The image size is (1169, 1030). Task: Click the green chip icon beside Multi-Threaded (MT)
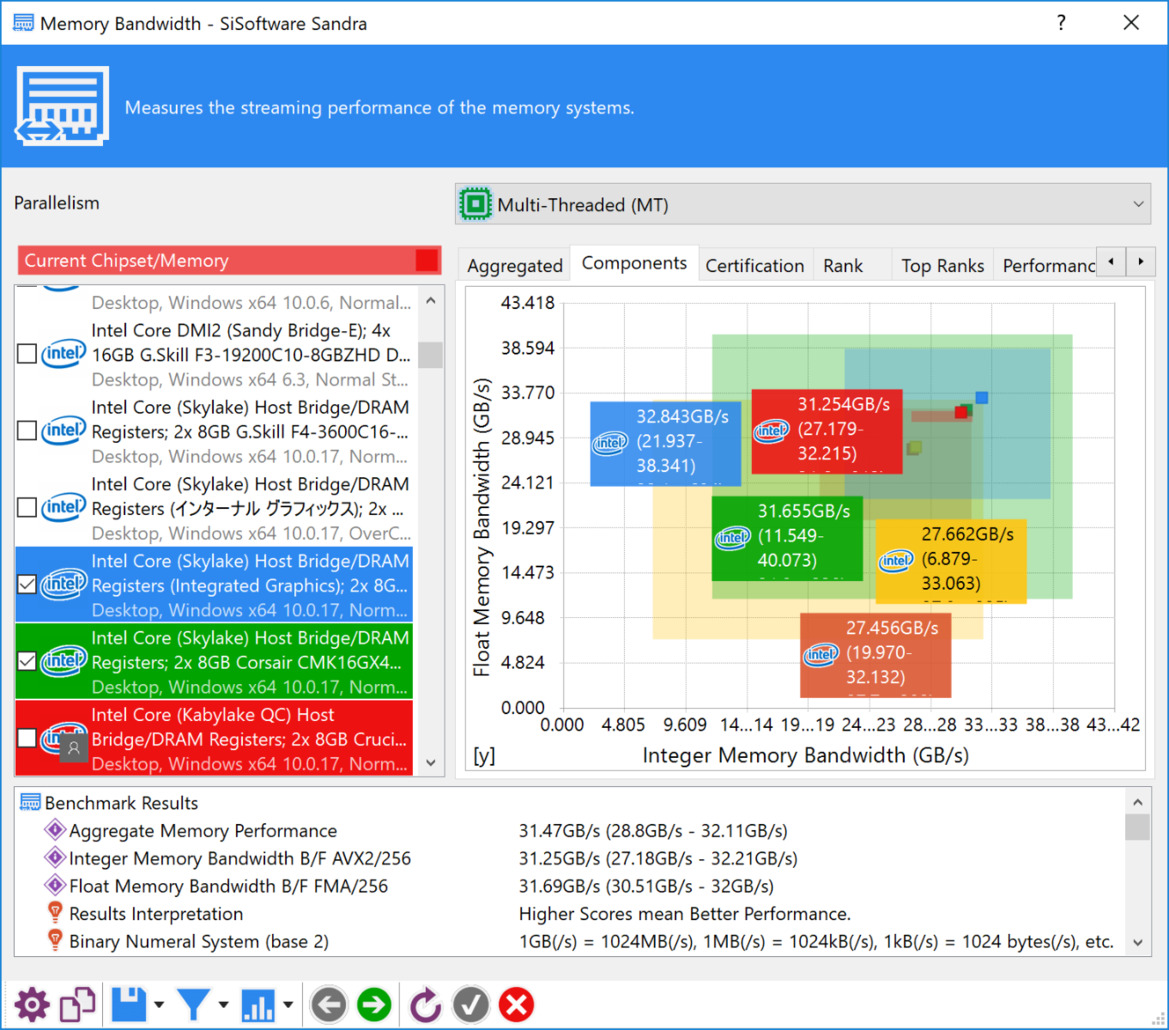[x=475, y=203]
